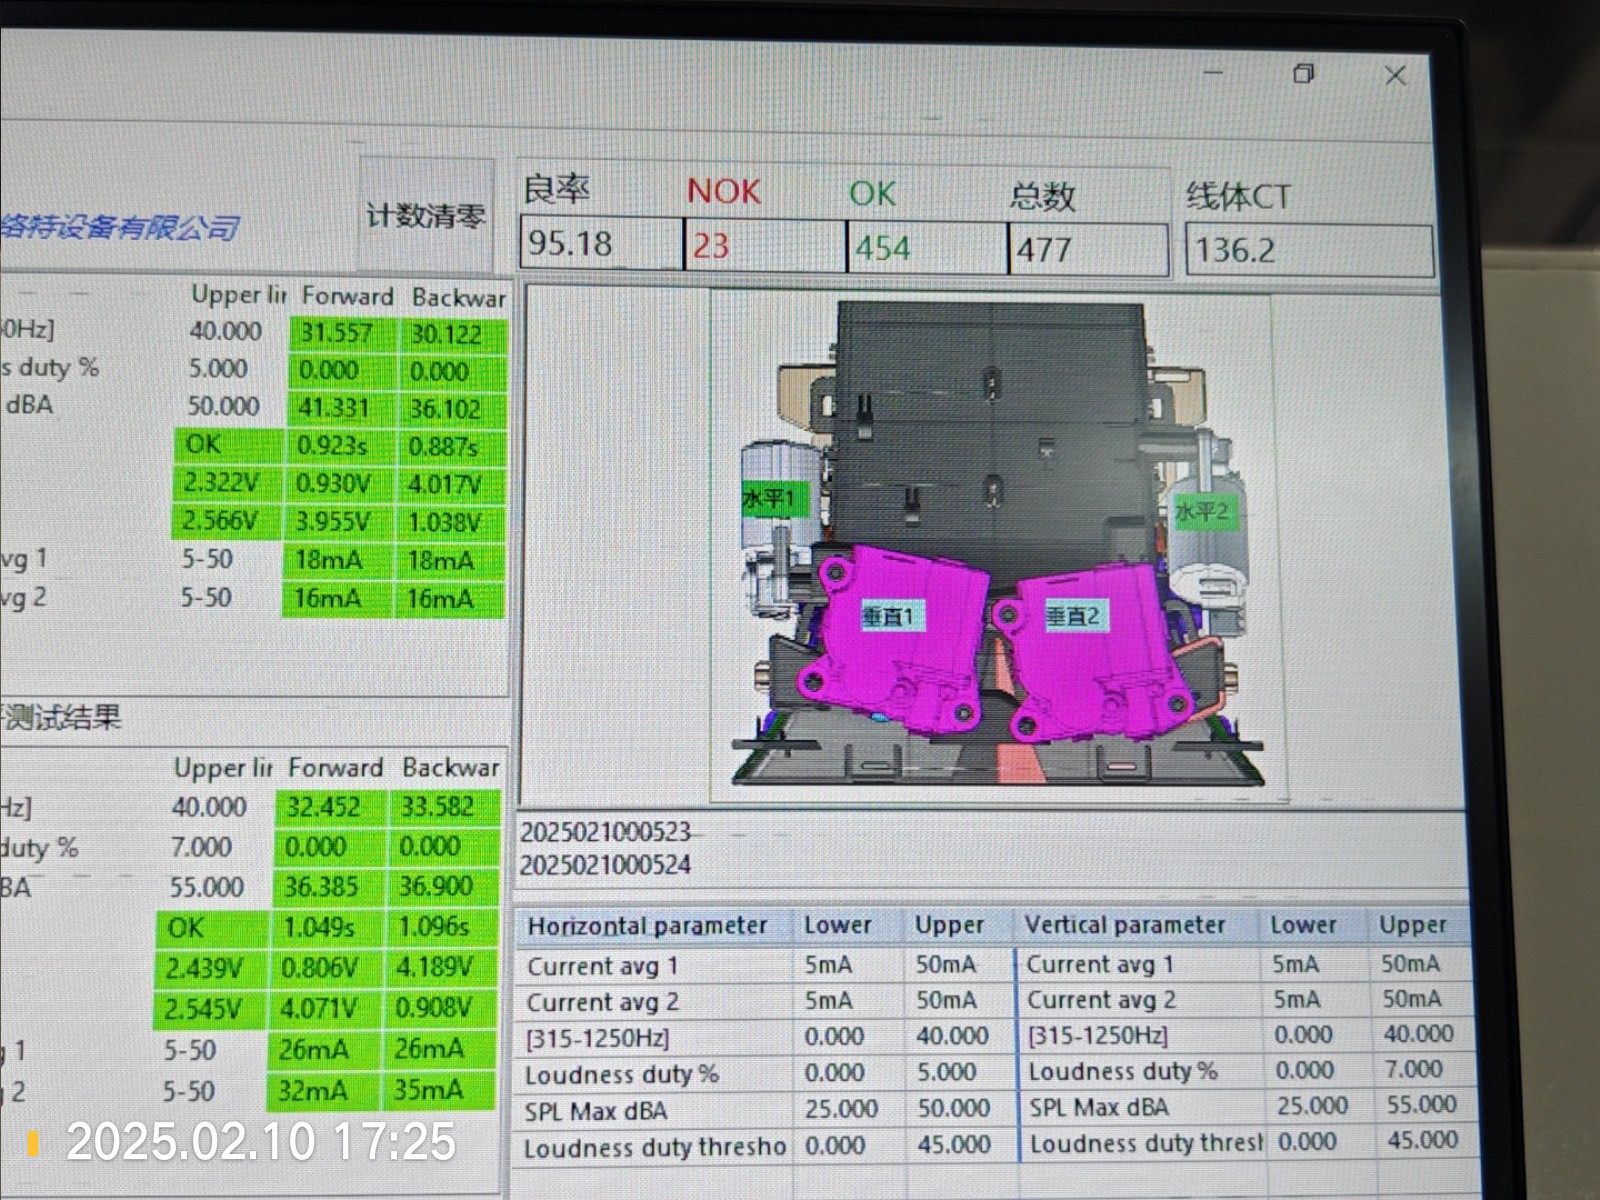Screen dimensions: 1600x1200
Task: Select the 水平1 motor label on diagram
Action: [x=769, y=498]
